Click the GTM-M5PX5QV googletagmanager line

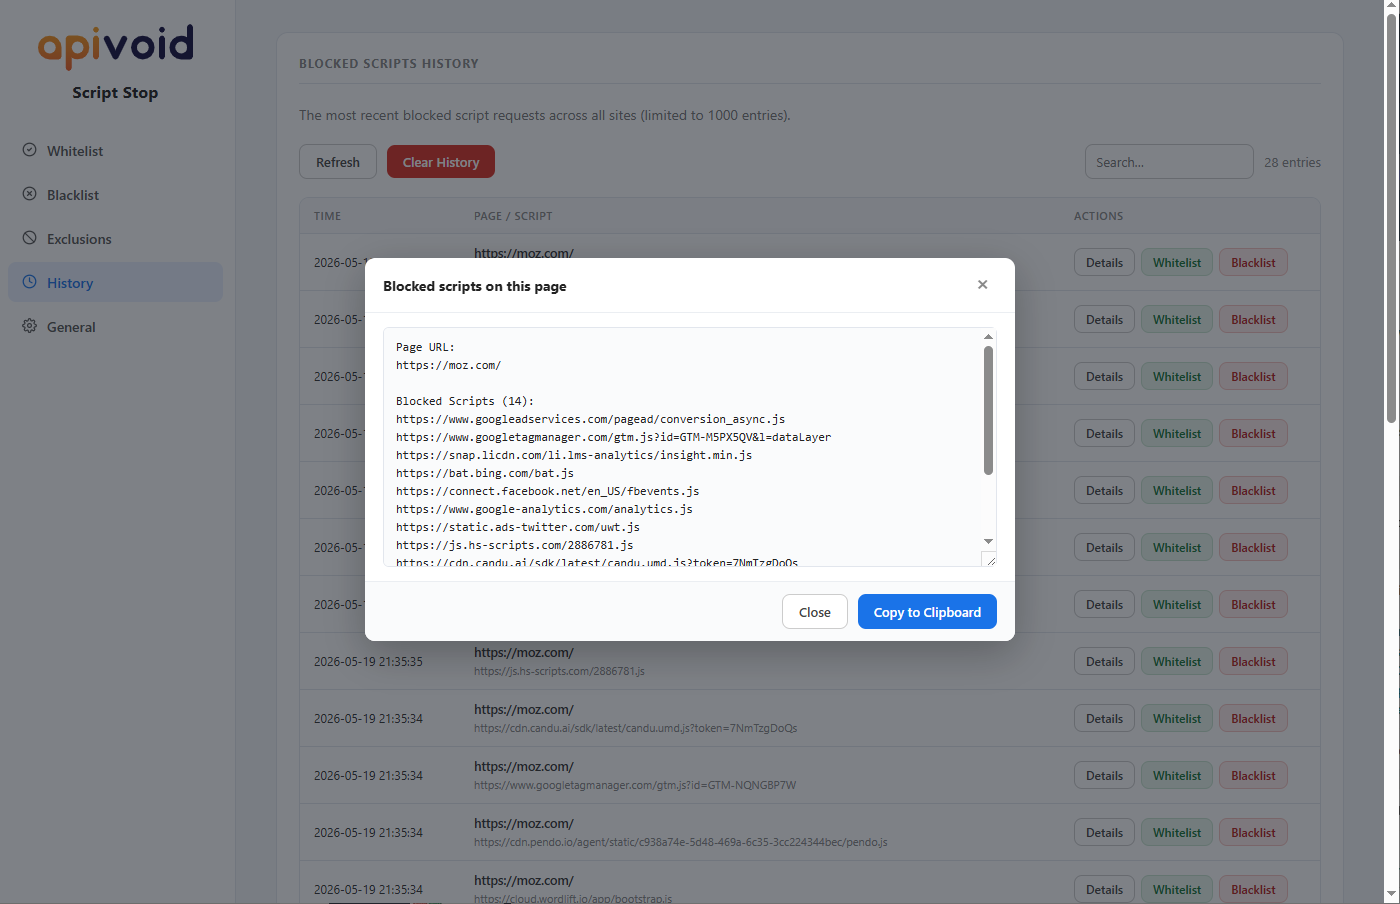613,437
